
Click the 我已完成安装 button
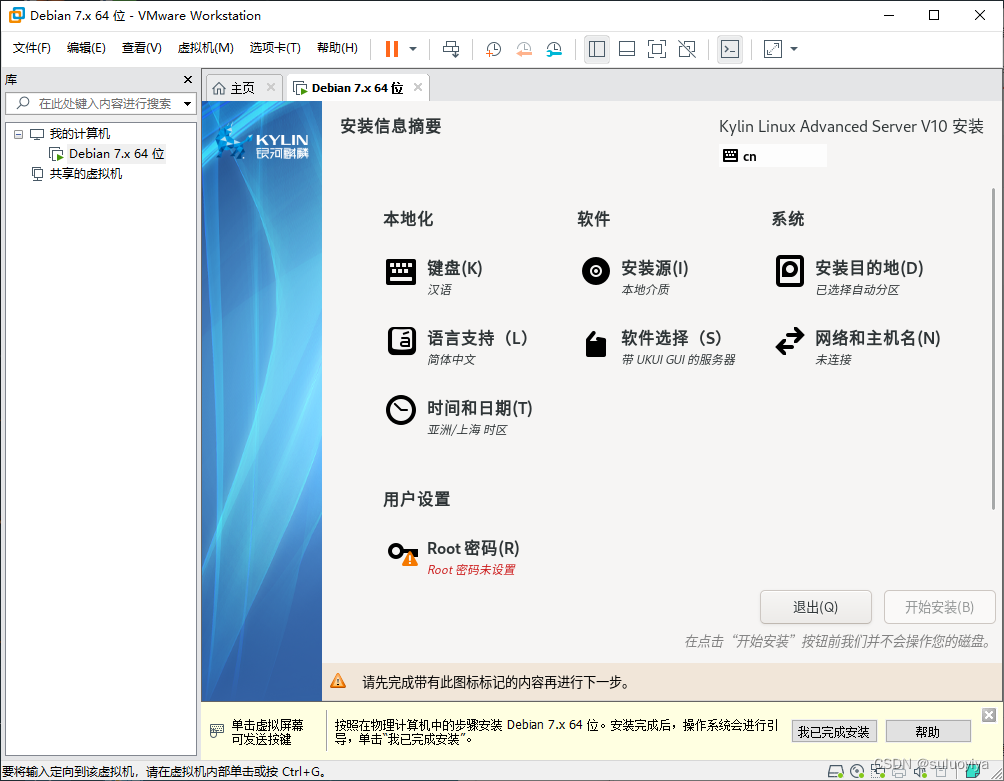pyautogui.click(x=833, y=731)
